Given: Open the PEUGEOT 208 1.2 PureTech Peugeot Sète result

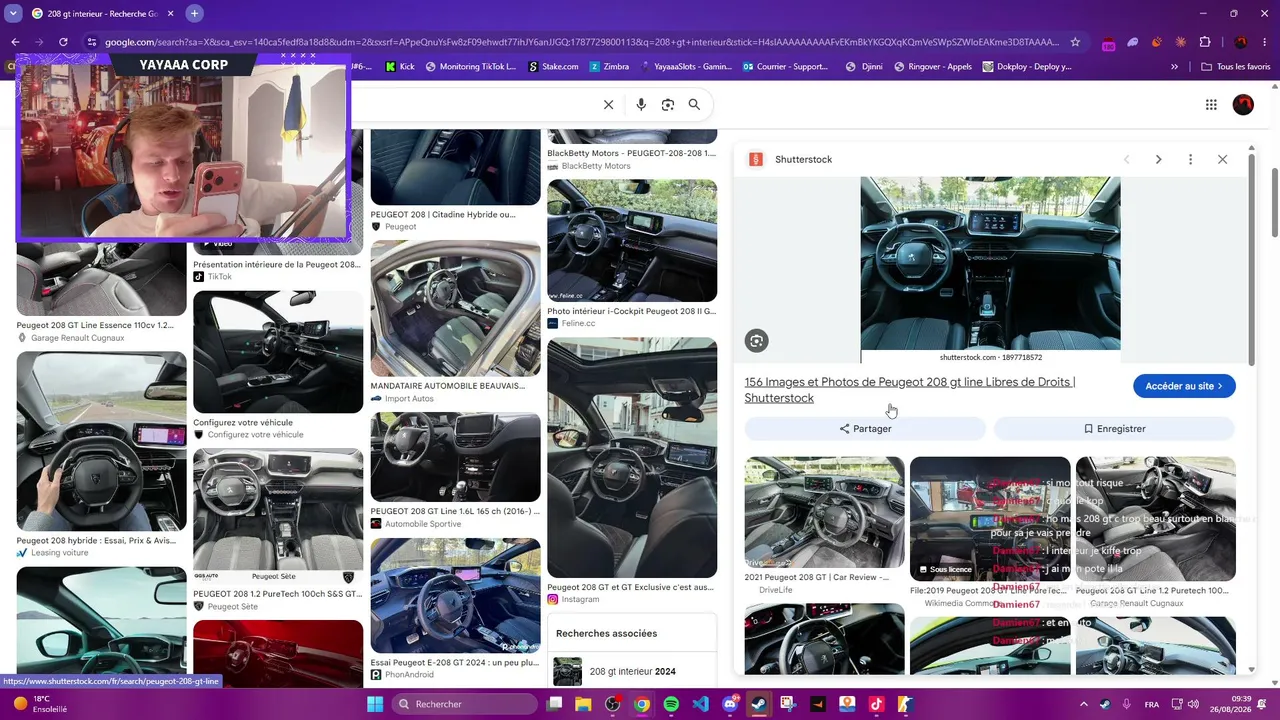Looking at the screenshot, I should click(278, 516).
